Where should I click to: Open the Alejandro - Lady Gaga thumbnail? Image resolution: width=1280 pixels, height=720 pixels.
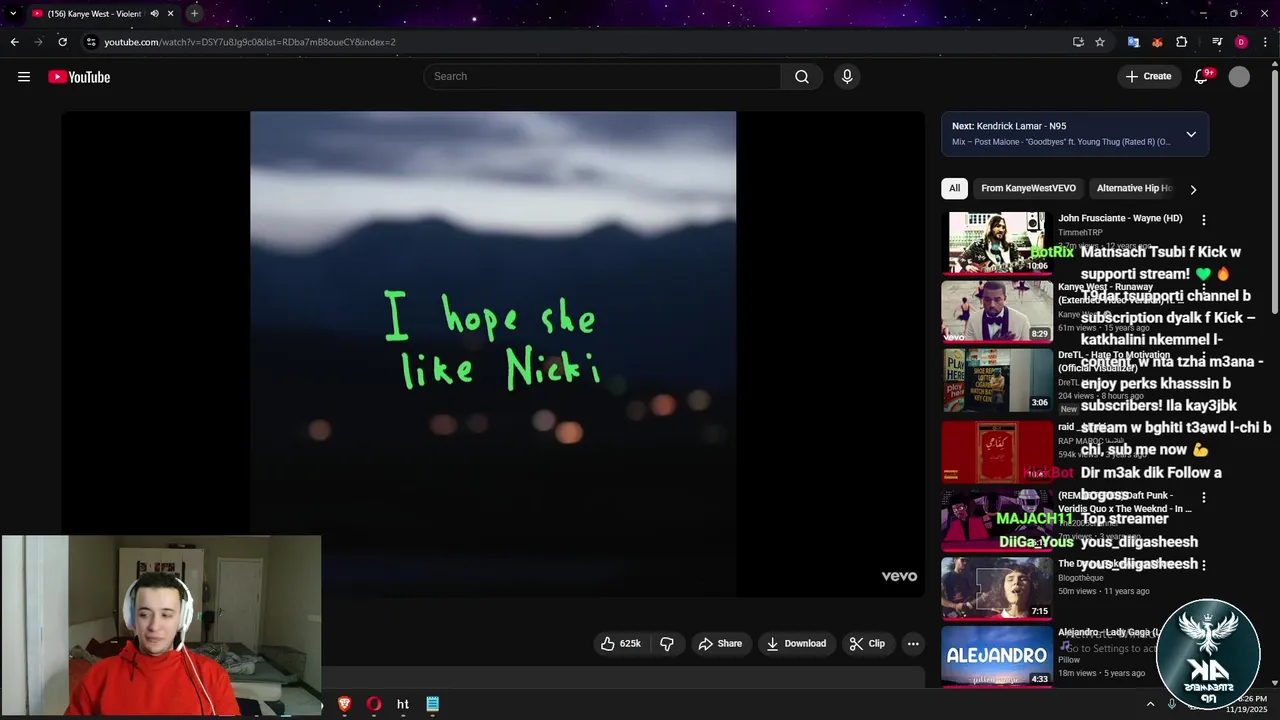997,656
